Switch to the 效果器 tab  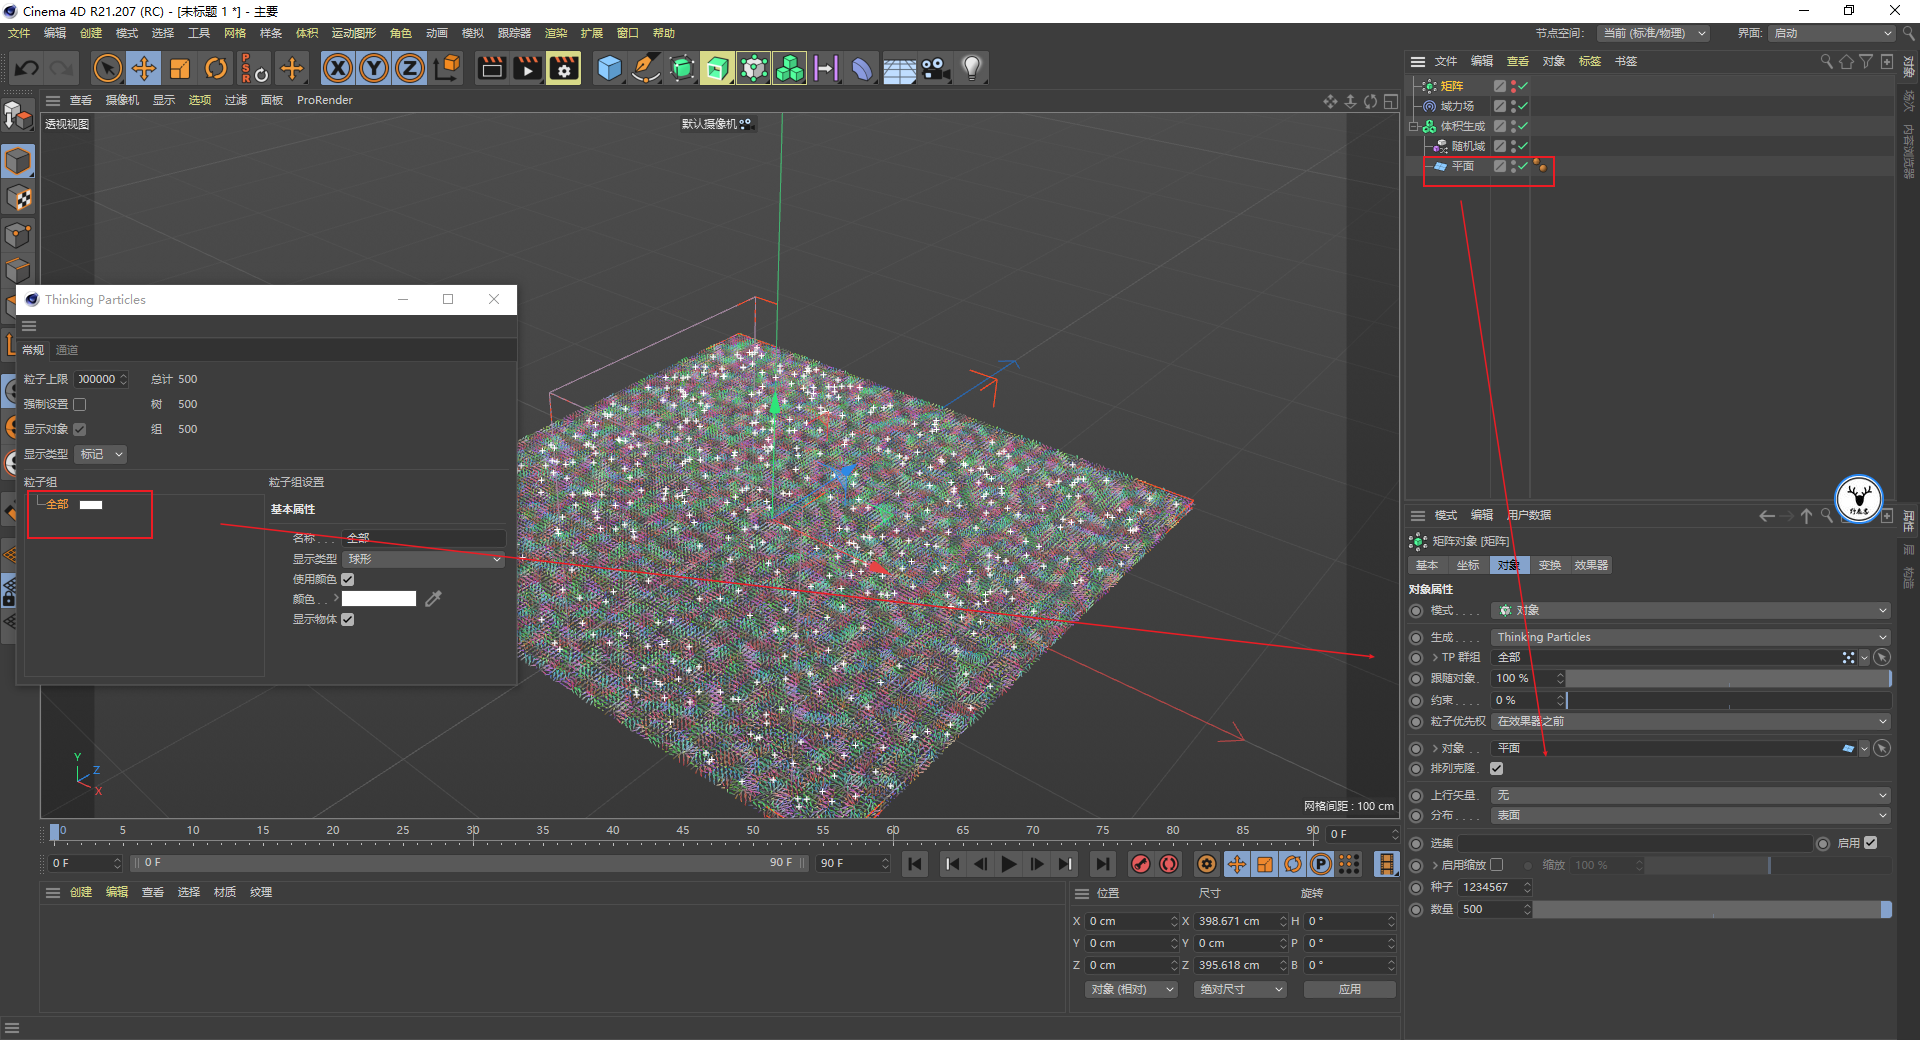click(x=1590, y=565)
